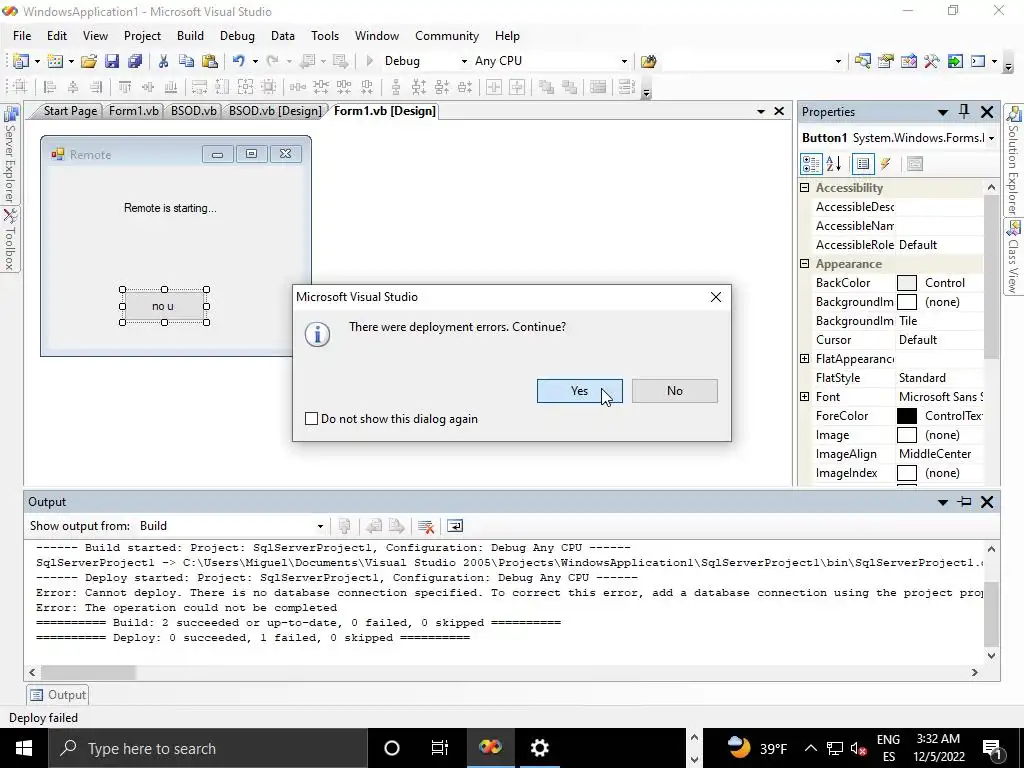The width and height of the screenshot is (1024, 768).
Task: Open the Server Explorer side tab
Action: tap(9, 155)
